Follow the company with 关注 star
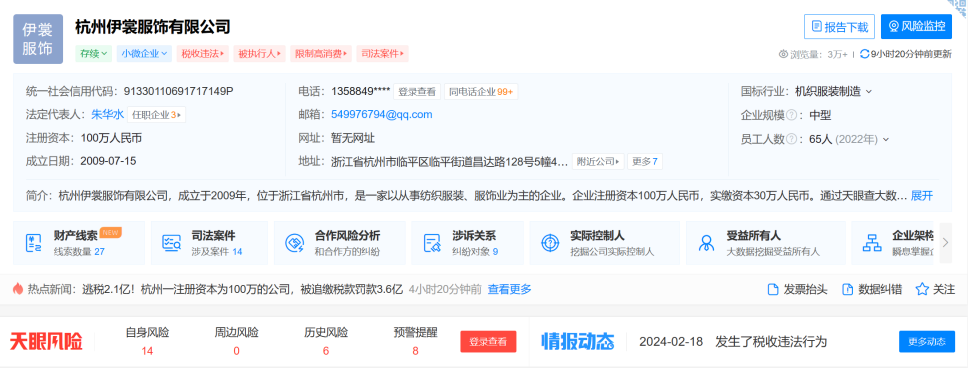Image resolution: width=968 pixels, height=369 pixels. [935, 289]
